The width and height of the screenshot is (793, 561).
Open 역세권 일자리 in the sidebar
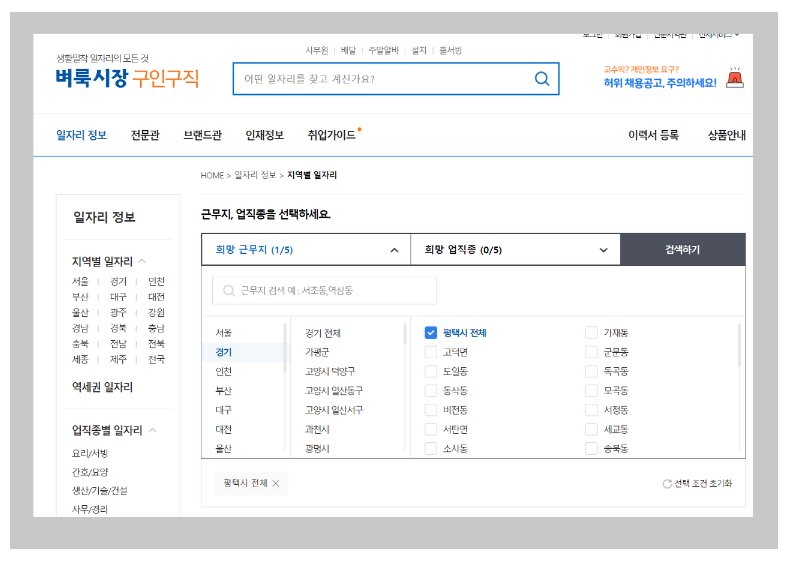102,387
